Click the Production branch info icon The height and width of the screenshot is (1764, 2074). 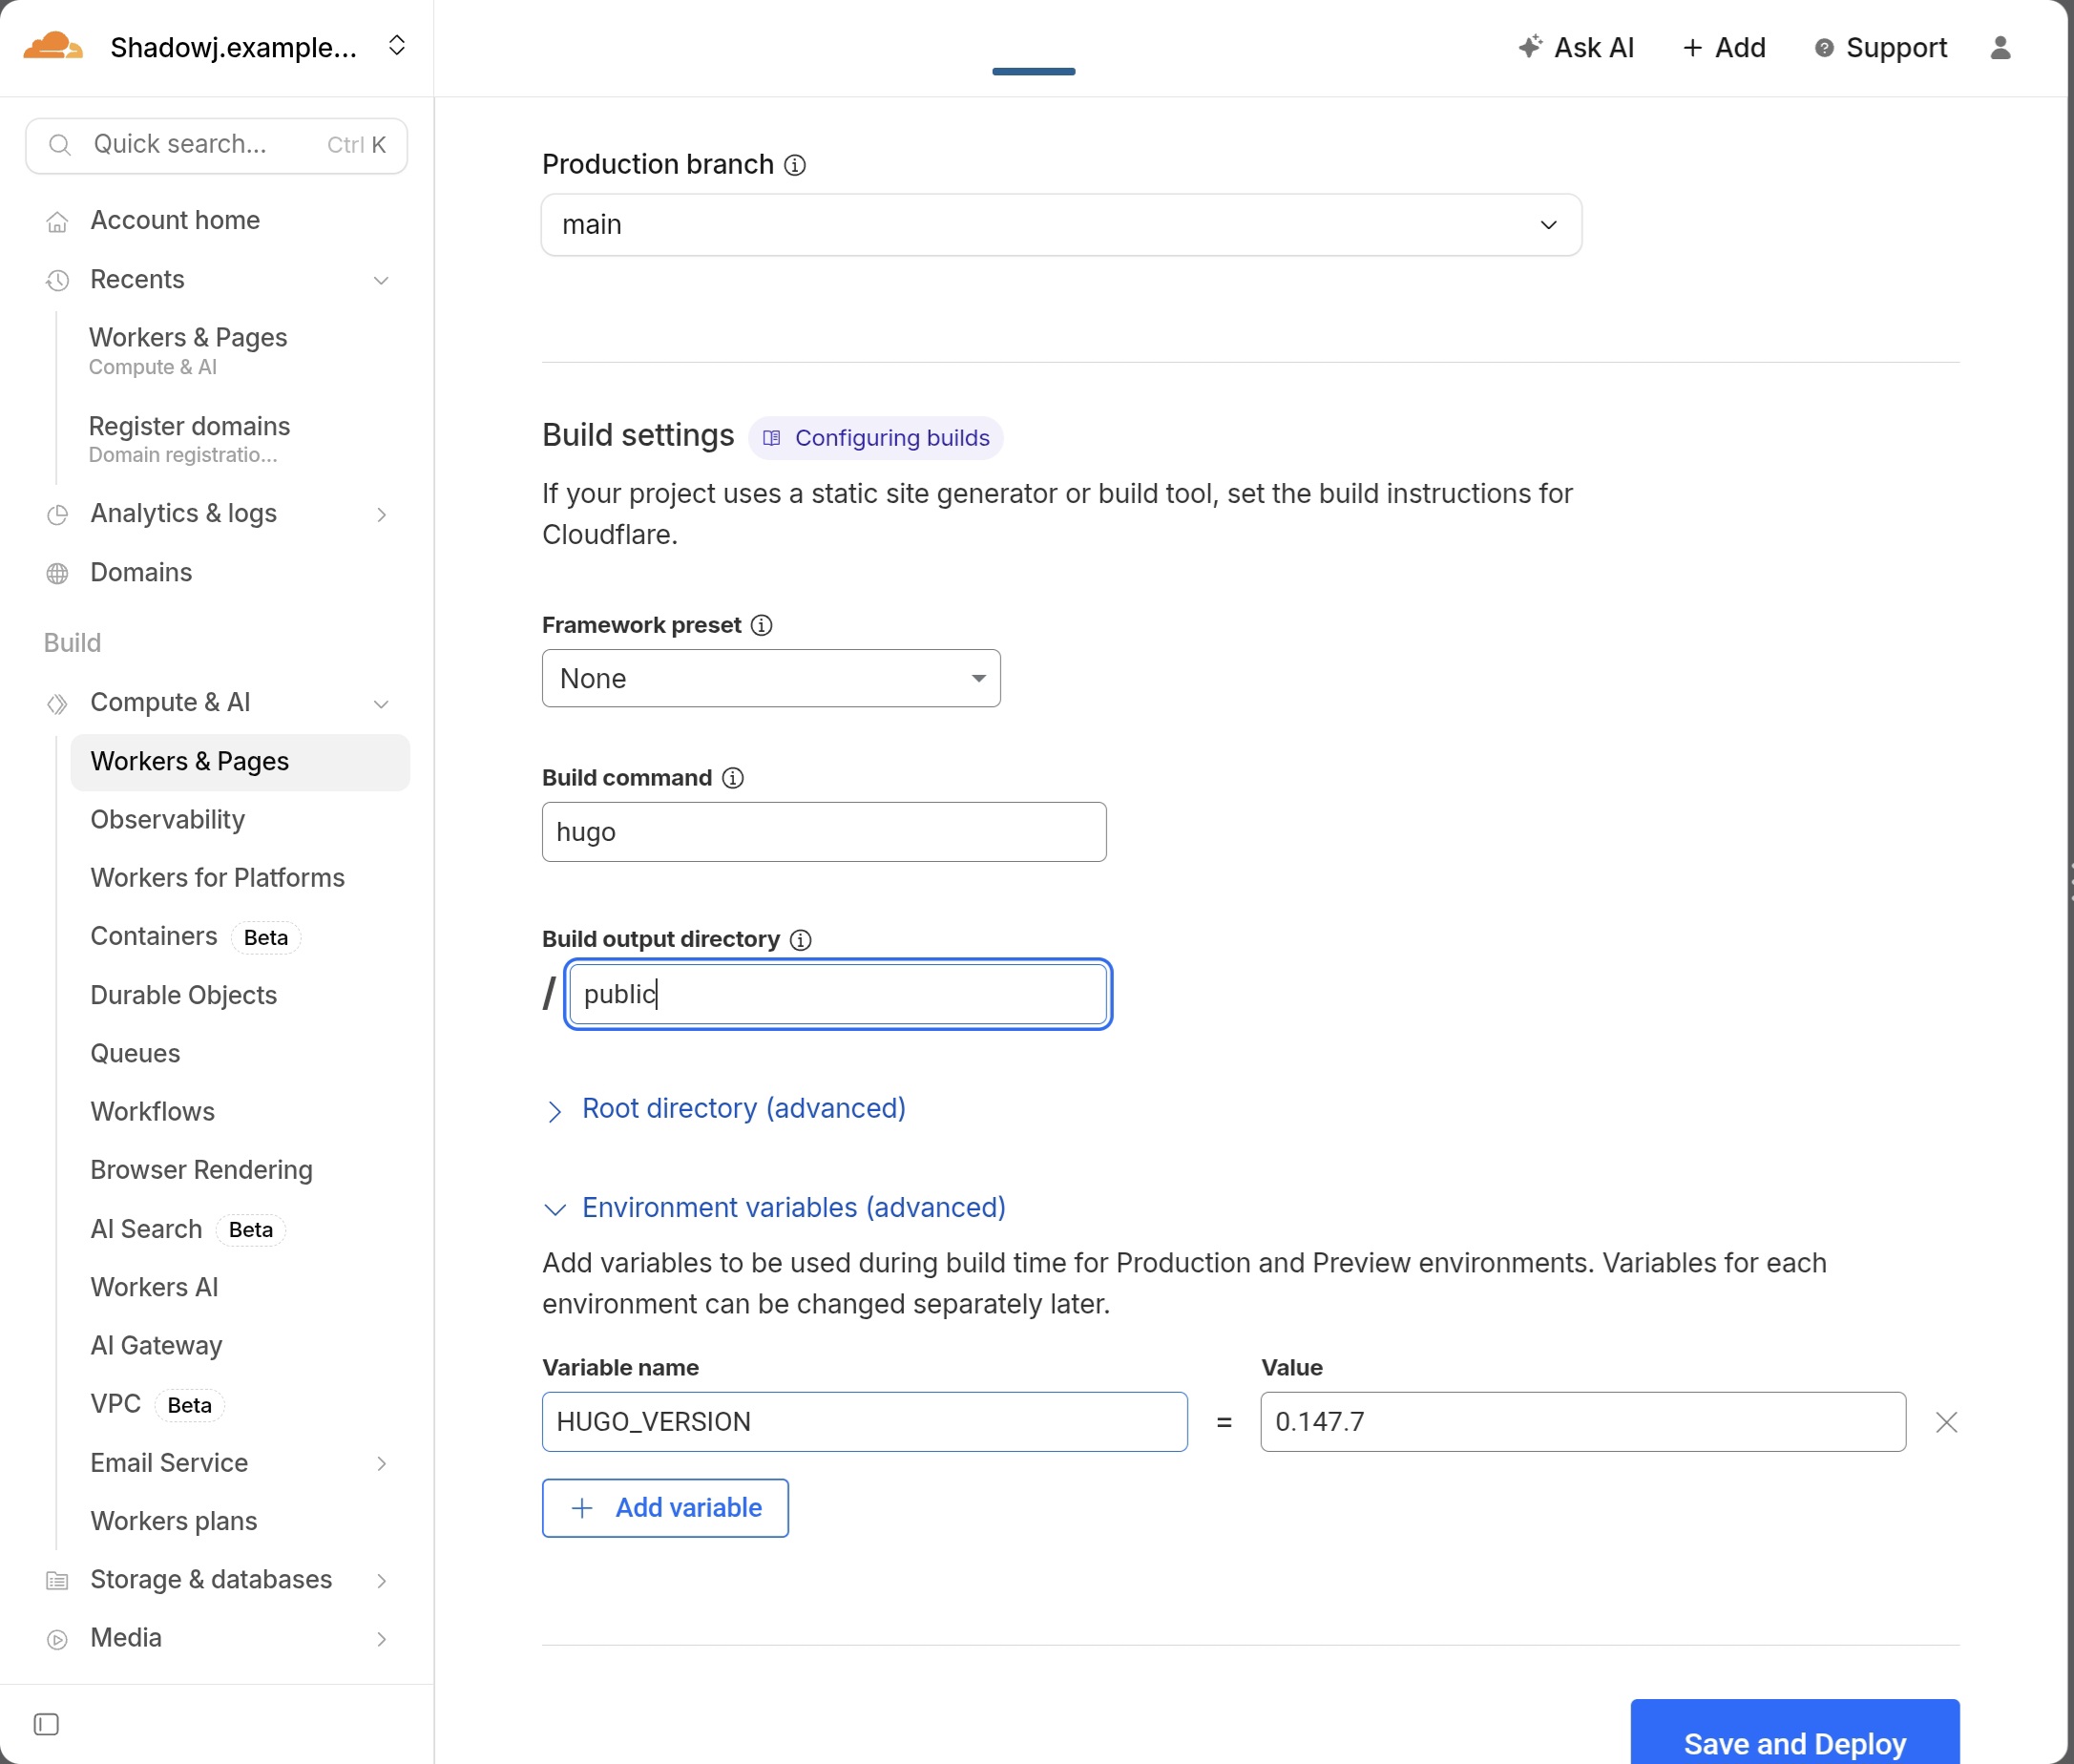pos(795,165)
